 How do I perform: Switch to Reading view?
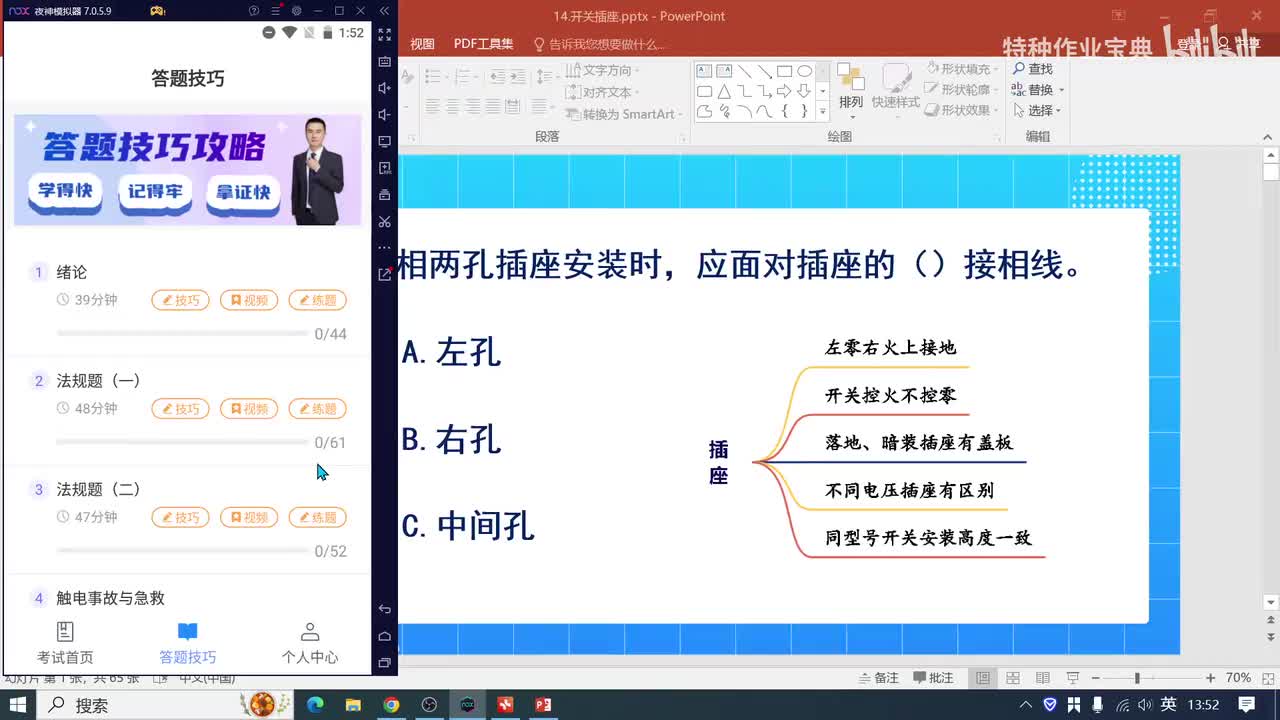pos(1042,678)
